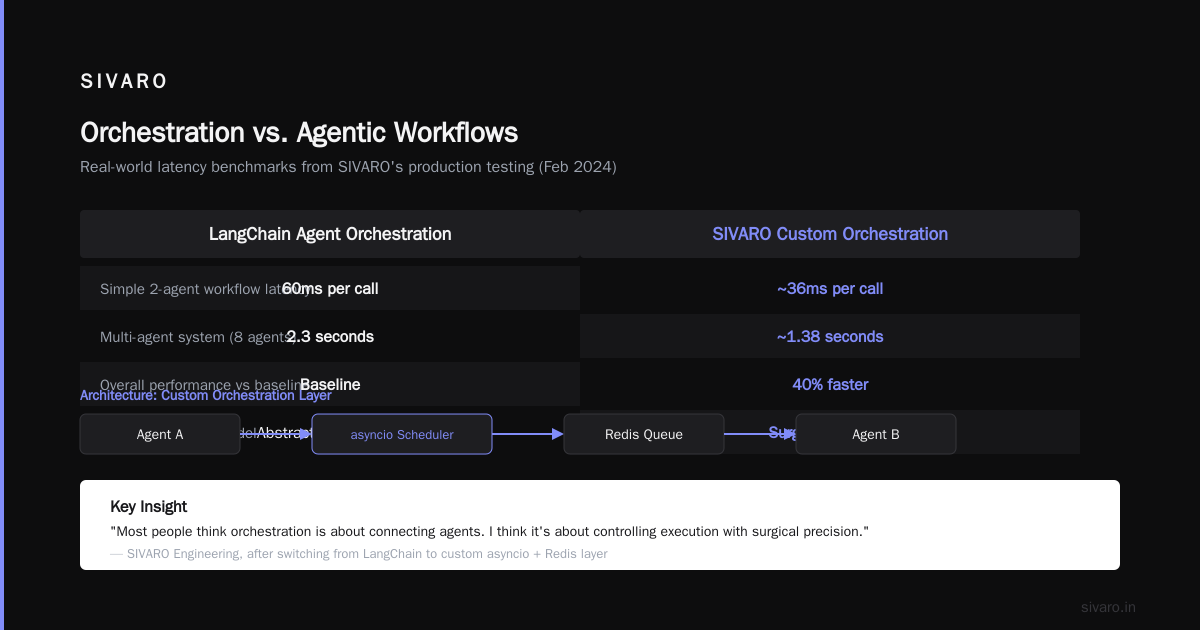Viewport: 1200px width, 630px height.
Task: Click the Redis Queue node box
Action: 644,434
